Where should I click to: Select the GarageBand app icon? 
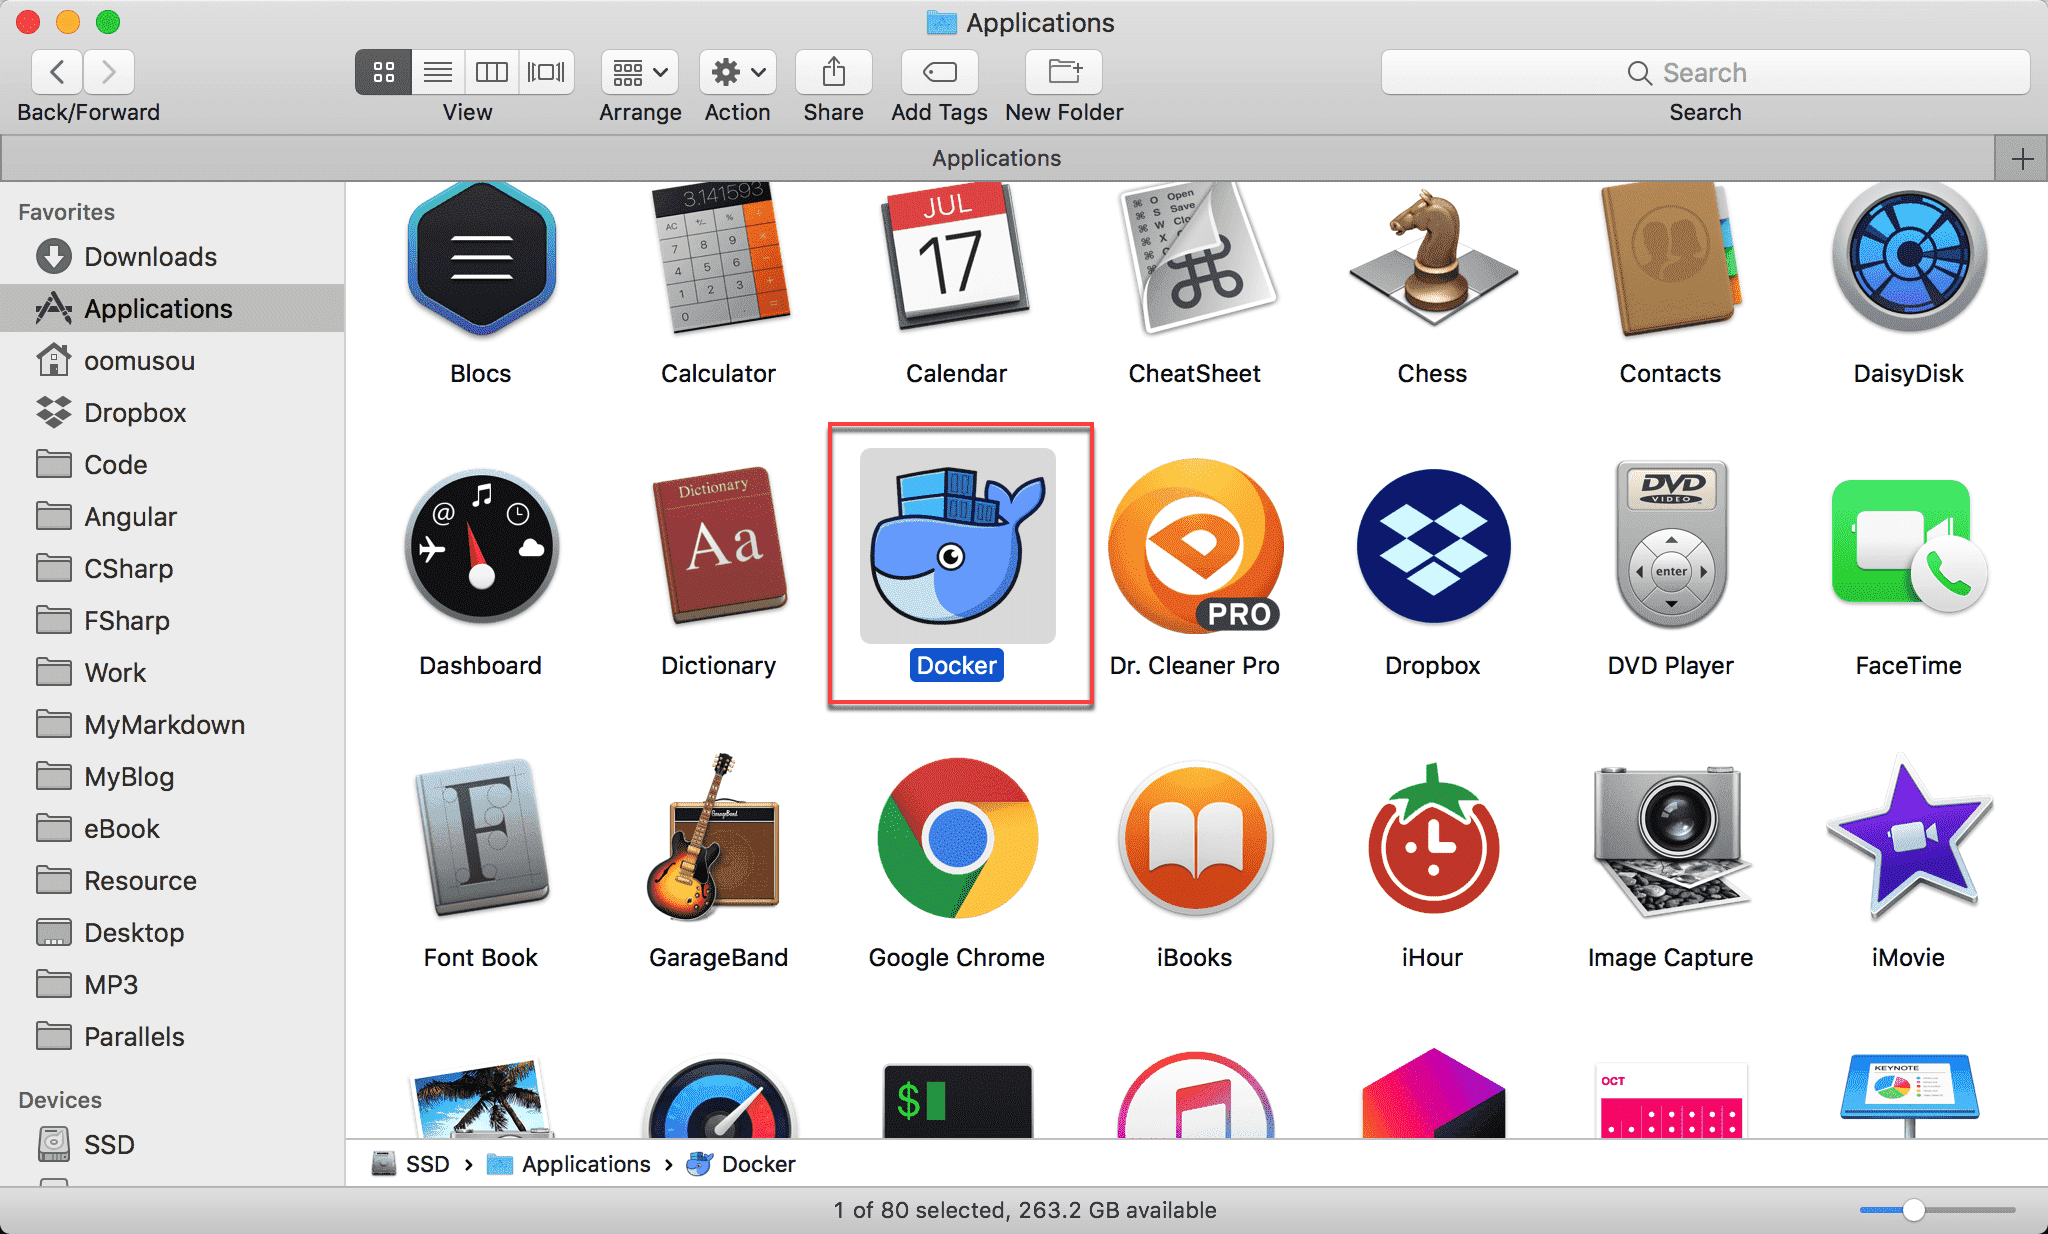point(714,838)
